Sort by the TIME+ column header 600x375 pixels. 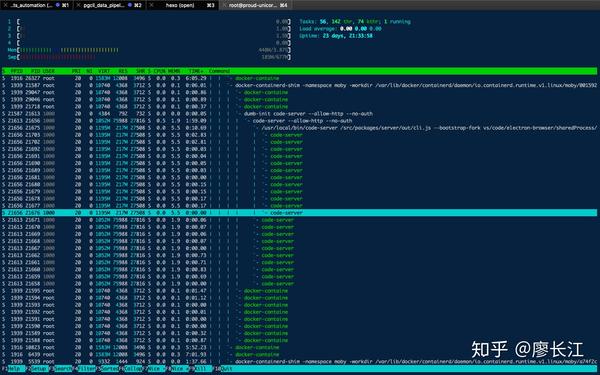pyautogui.click(x=196, y=71)
